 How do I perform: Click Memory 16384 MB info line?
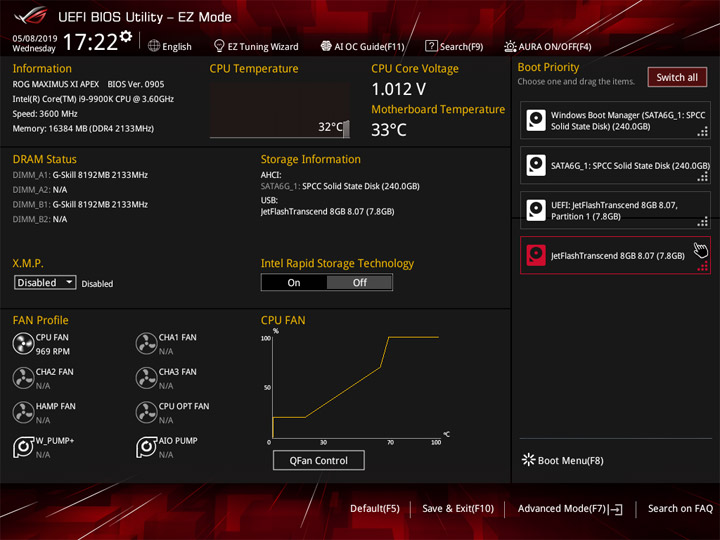point(83,129)
